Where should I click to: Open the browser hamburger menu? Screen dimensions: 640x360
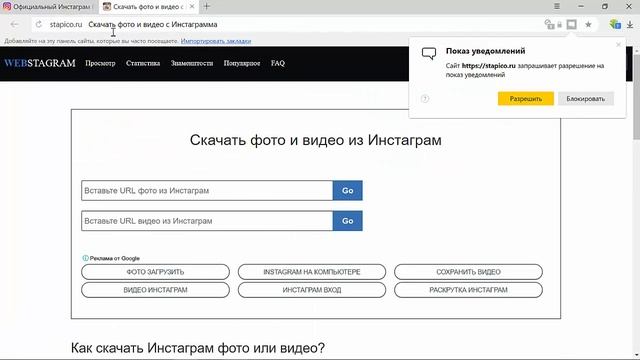557,7
